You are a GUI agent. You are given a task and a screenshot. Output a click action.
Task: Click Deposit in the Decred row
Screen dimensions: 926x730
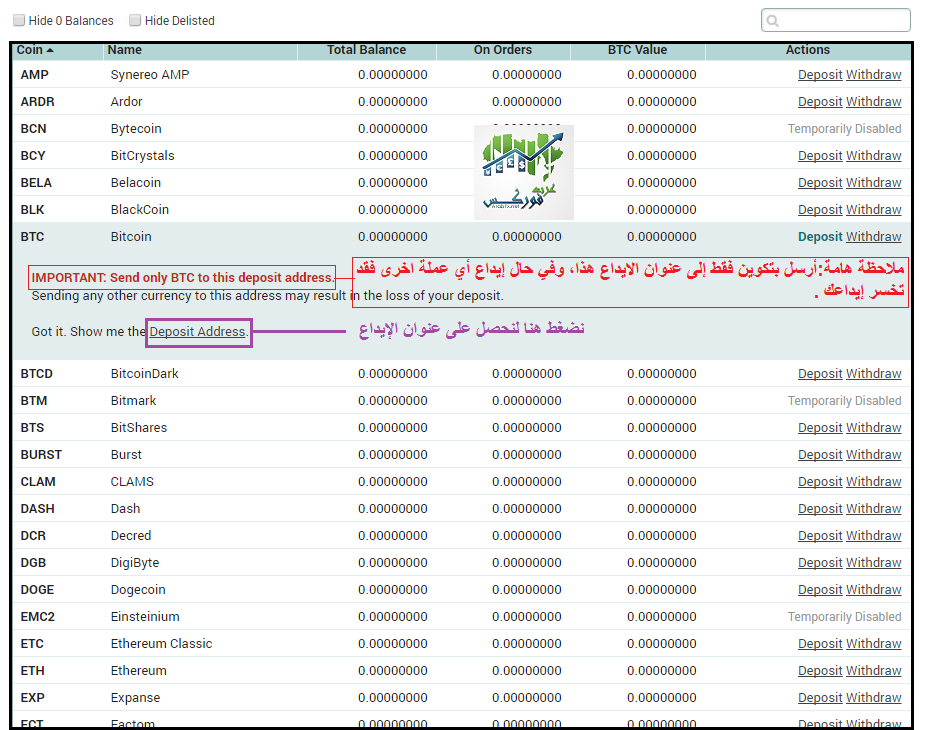tap(820, 536)
